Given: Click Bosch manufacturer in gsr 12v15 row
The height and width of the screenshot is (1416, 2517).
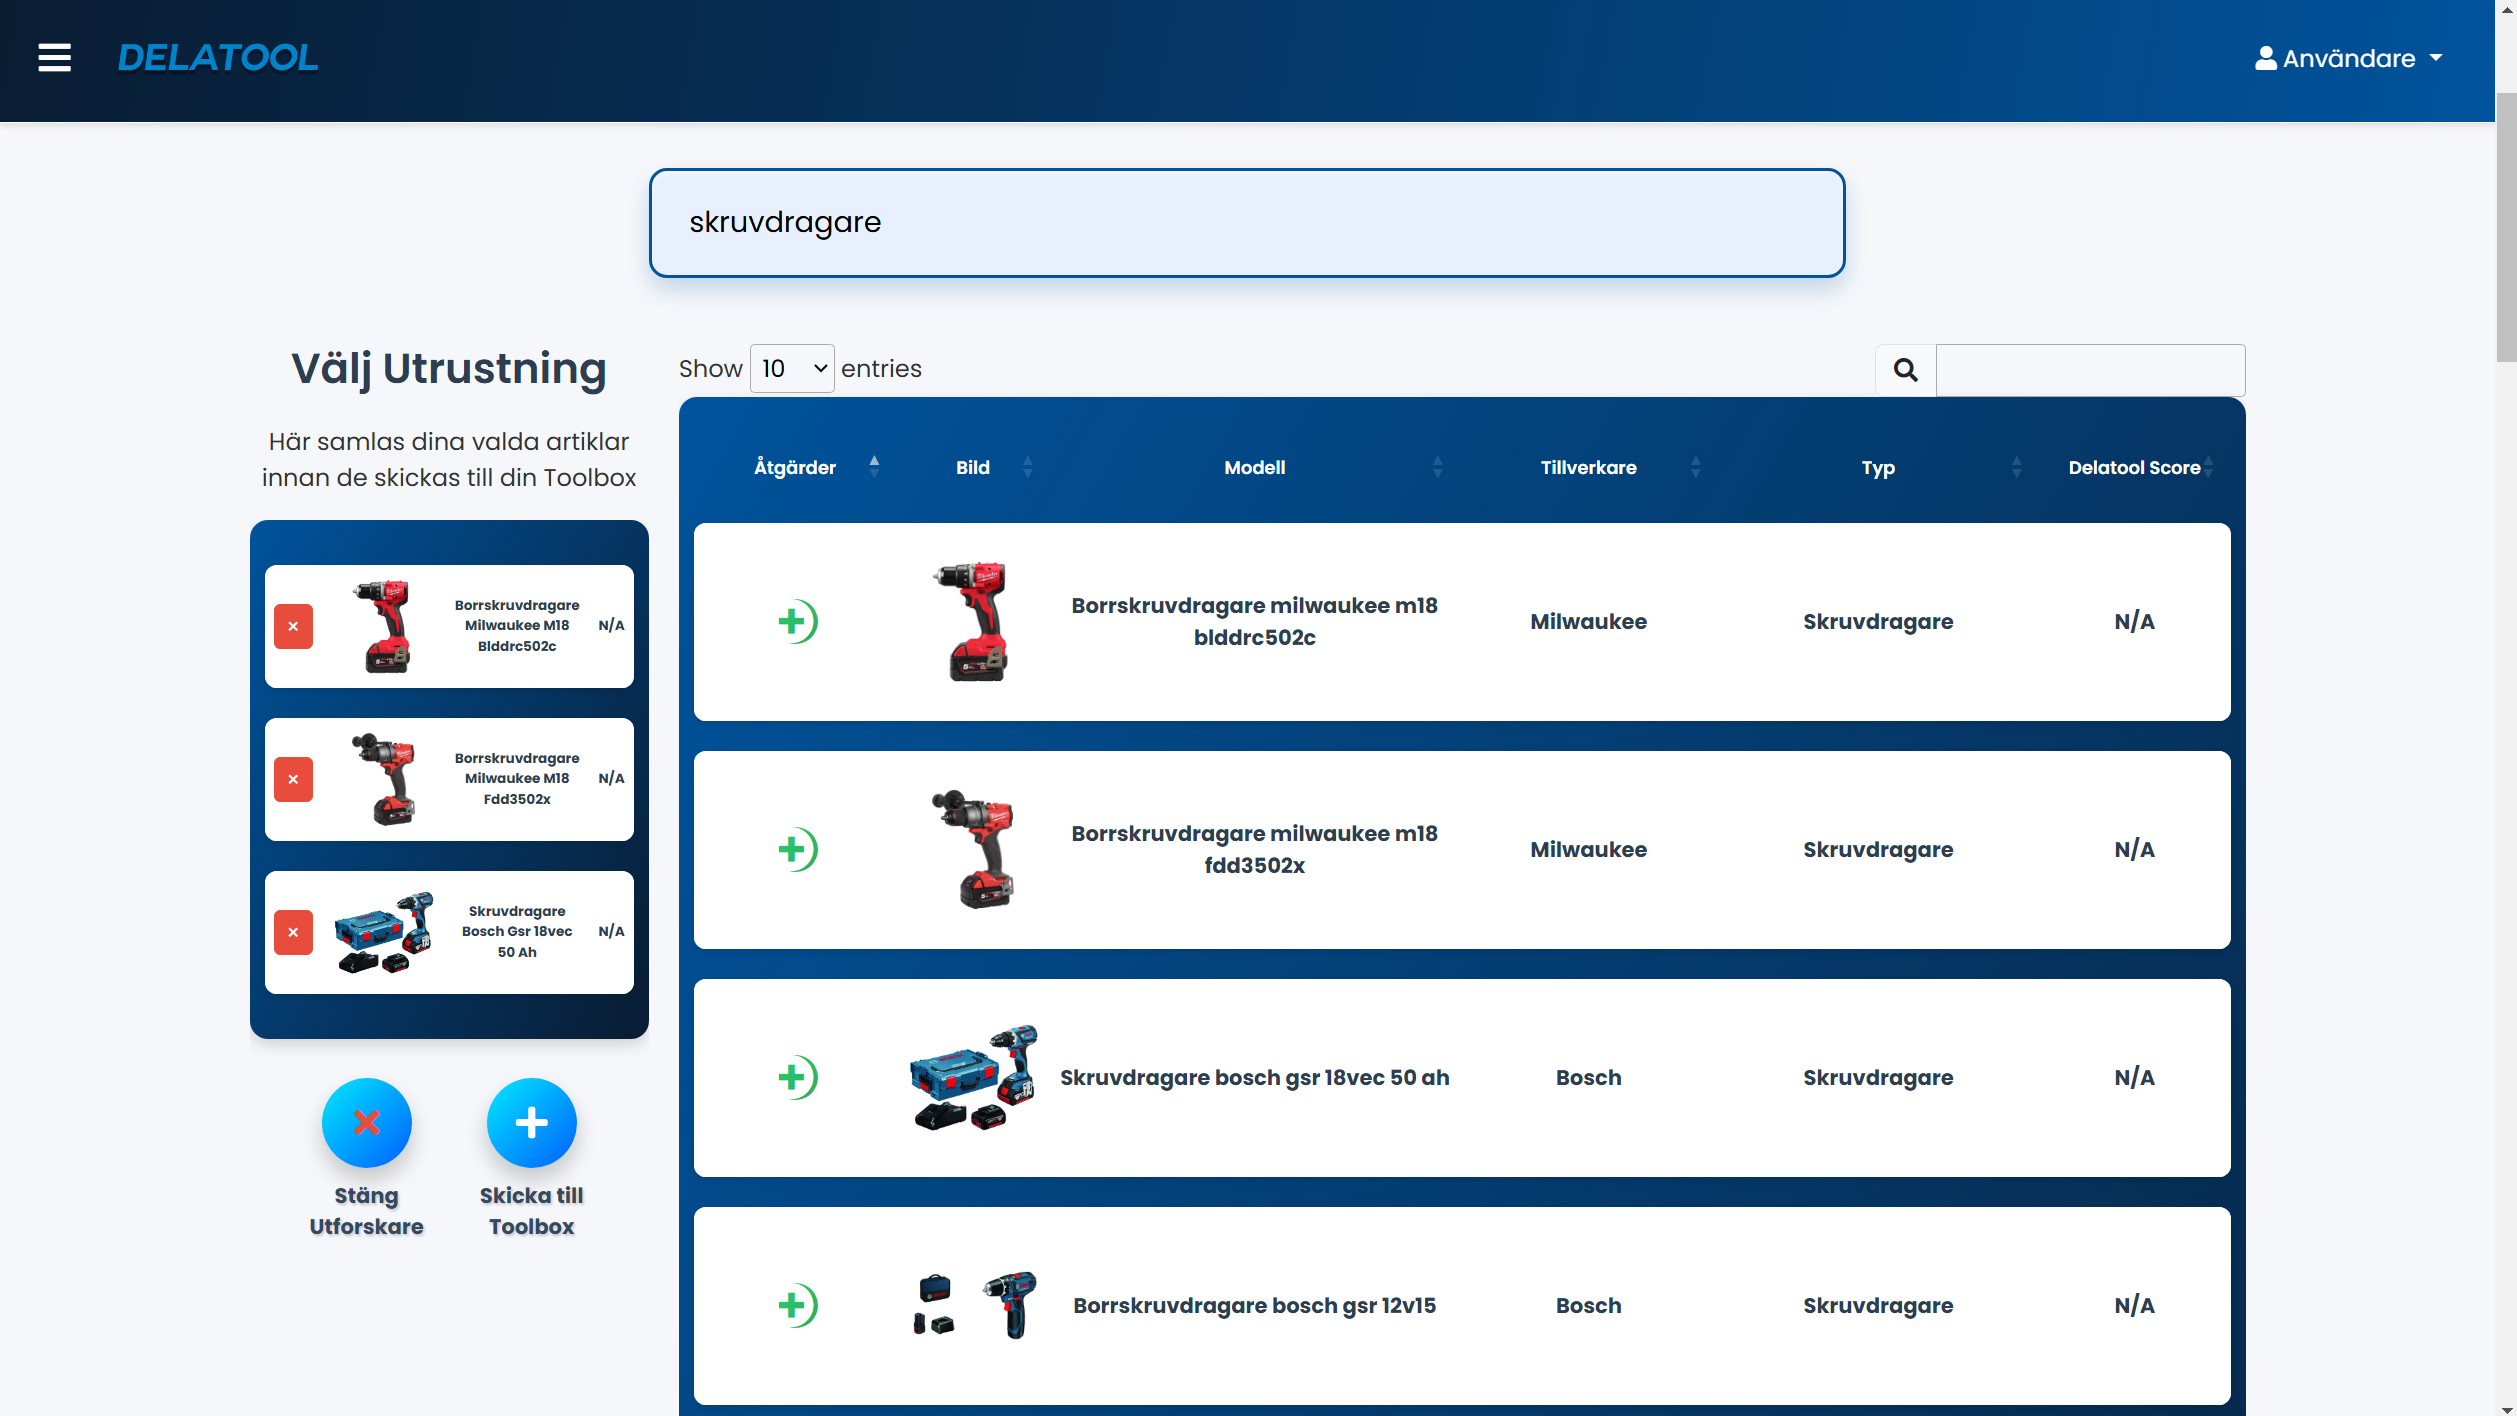Looking at the screenshot, I should pyautogui.click(x=1589, y=1306).
